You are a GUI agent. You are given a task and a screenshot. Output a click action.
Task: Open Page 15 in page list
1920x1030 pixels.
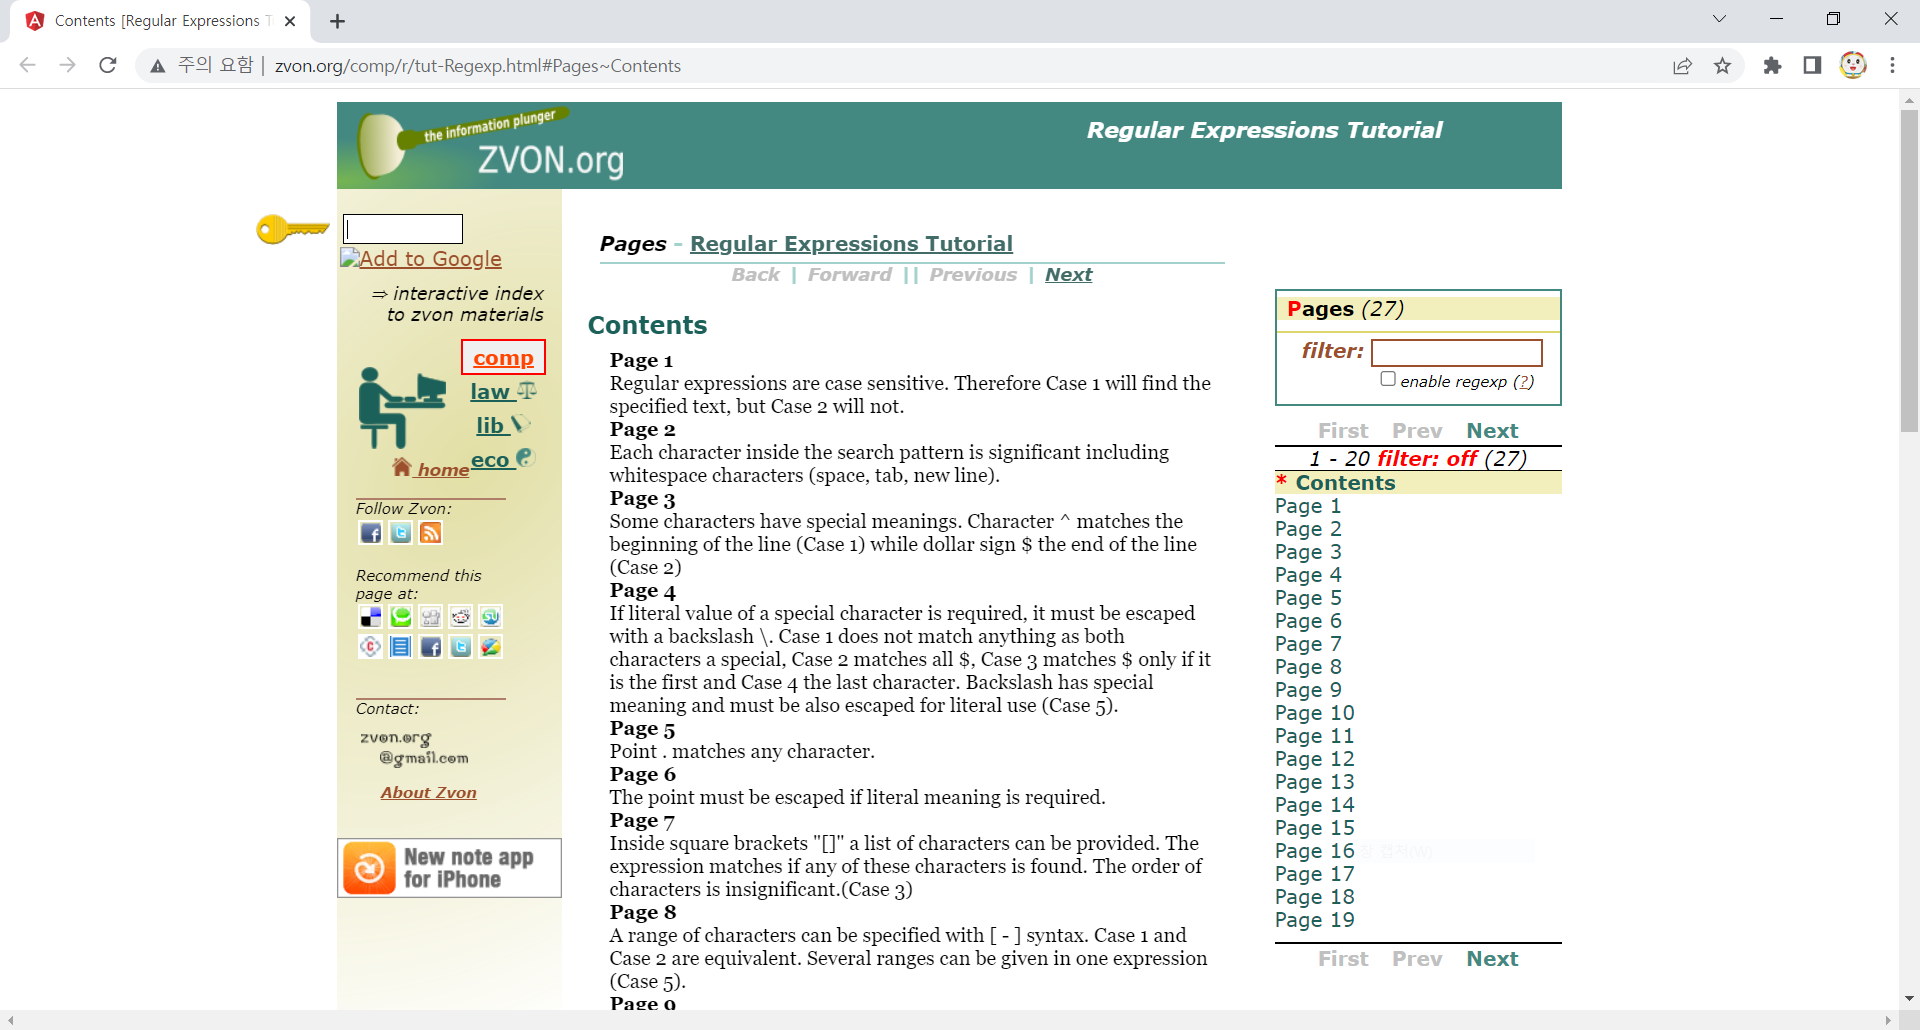pyautogui.click(x=1314, y=828)
